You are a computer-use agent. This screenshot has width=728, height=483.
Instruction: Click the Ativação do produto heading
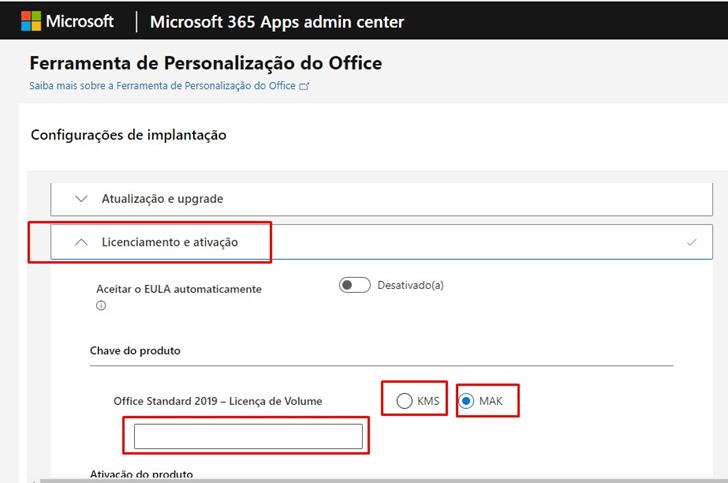coord(142,474)
